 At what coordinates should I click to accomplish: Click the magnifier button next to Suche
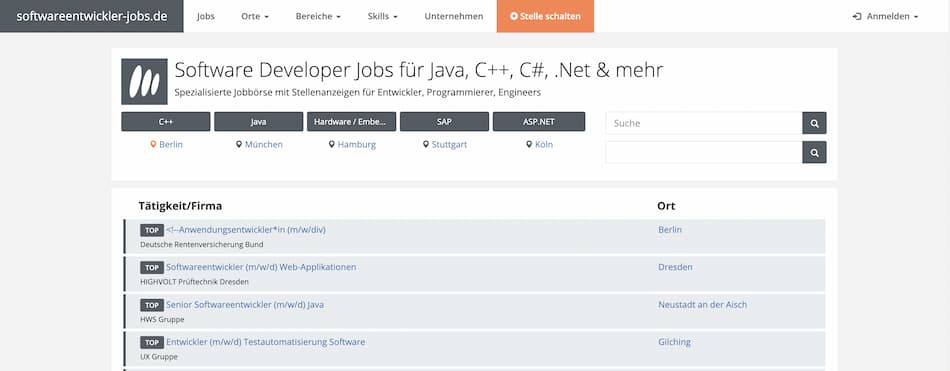[814, 123]
